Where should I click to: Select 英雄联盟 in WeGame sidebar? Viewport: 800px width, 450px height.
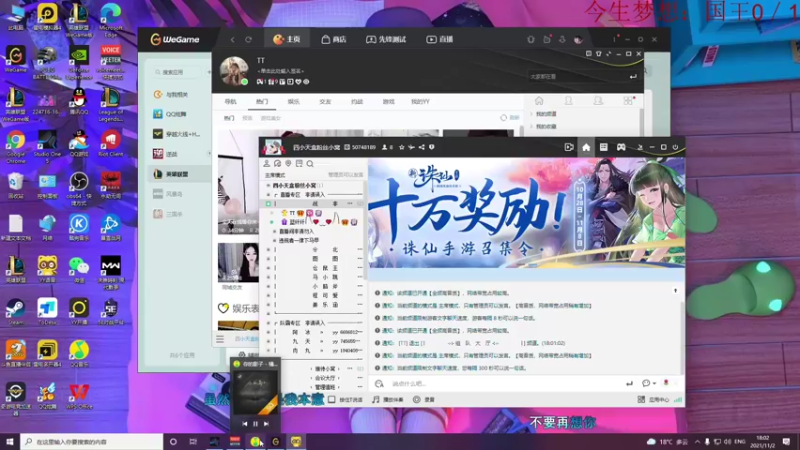(x=179, y=174)
